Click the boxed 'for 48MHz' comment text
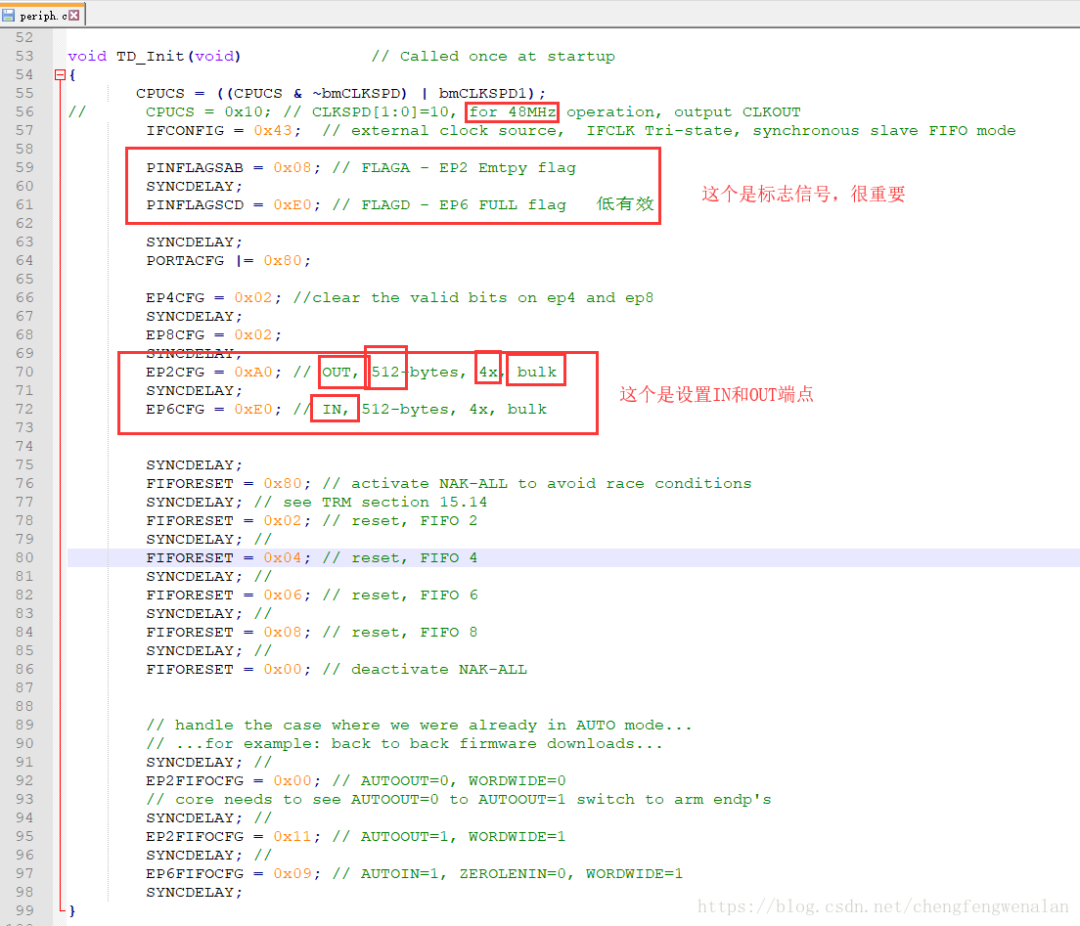The width and height of the screenshot is (1080, 926). [511, 111]
